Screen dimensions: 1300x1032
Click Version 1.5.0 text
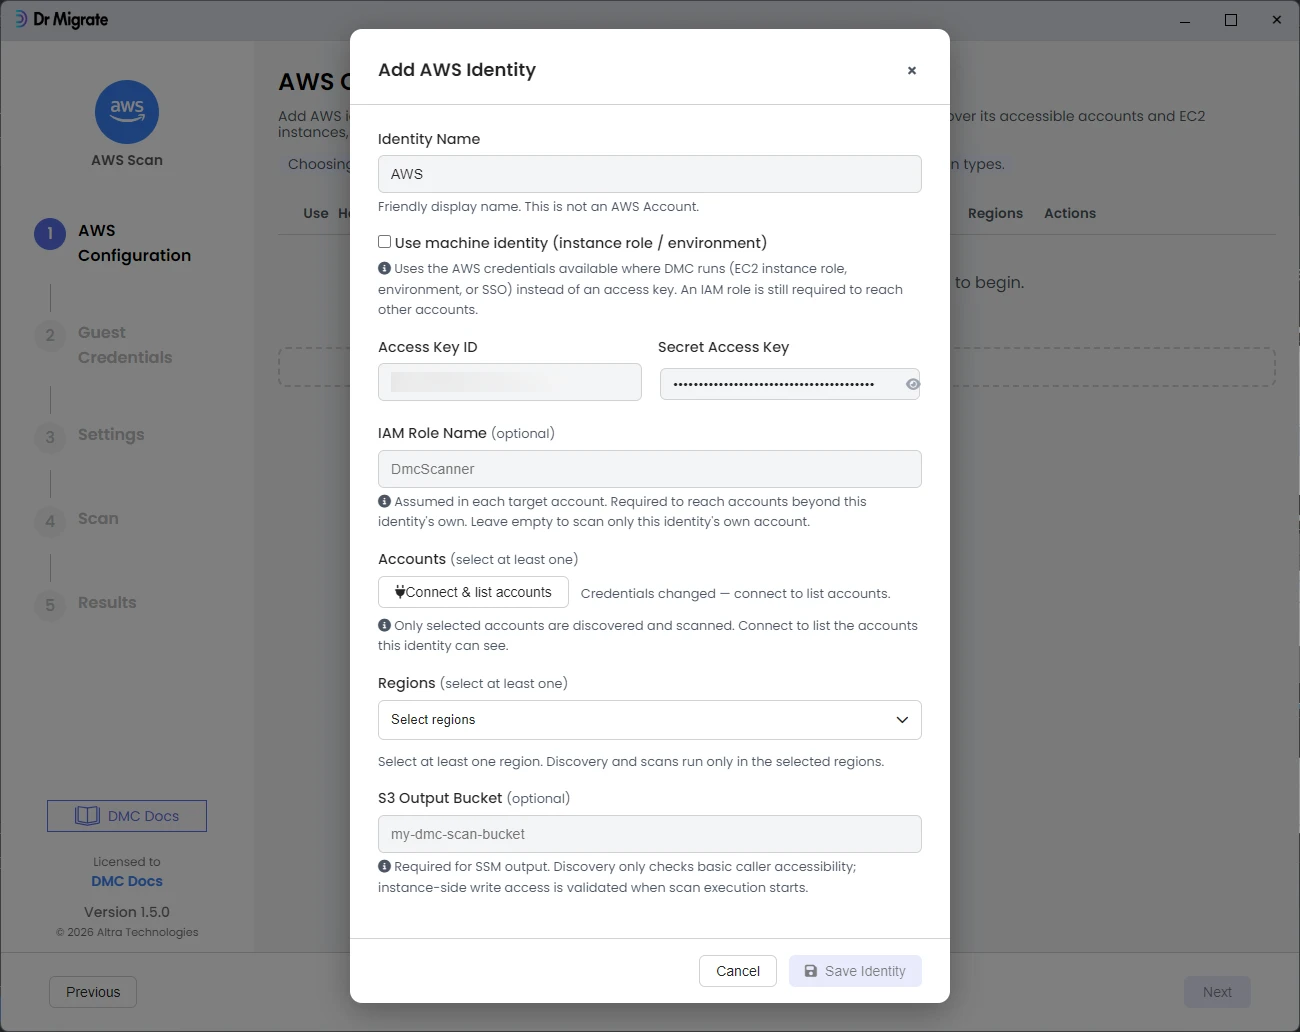pos(127,912)
